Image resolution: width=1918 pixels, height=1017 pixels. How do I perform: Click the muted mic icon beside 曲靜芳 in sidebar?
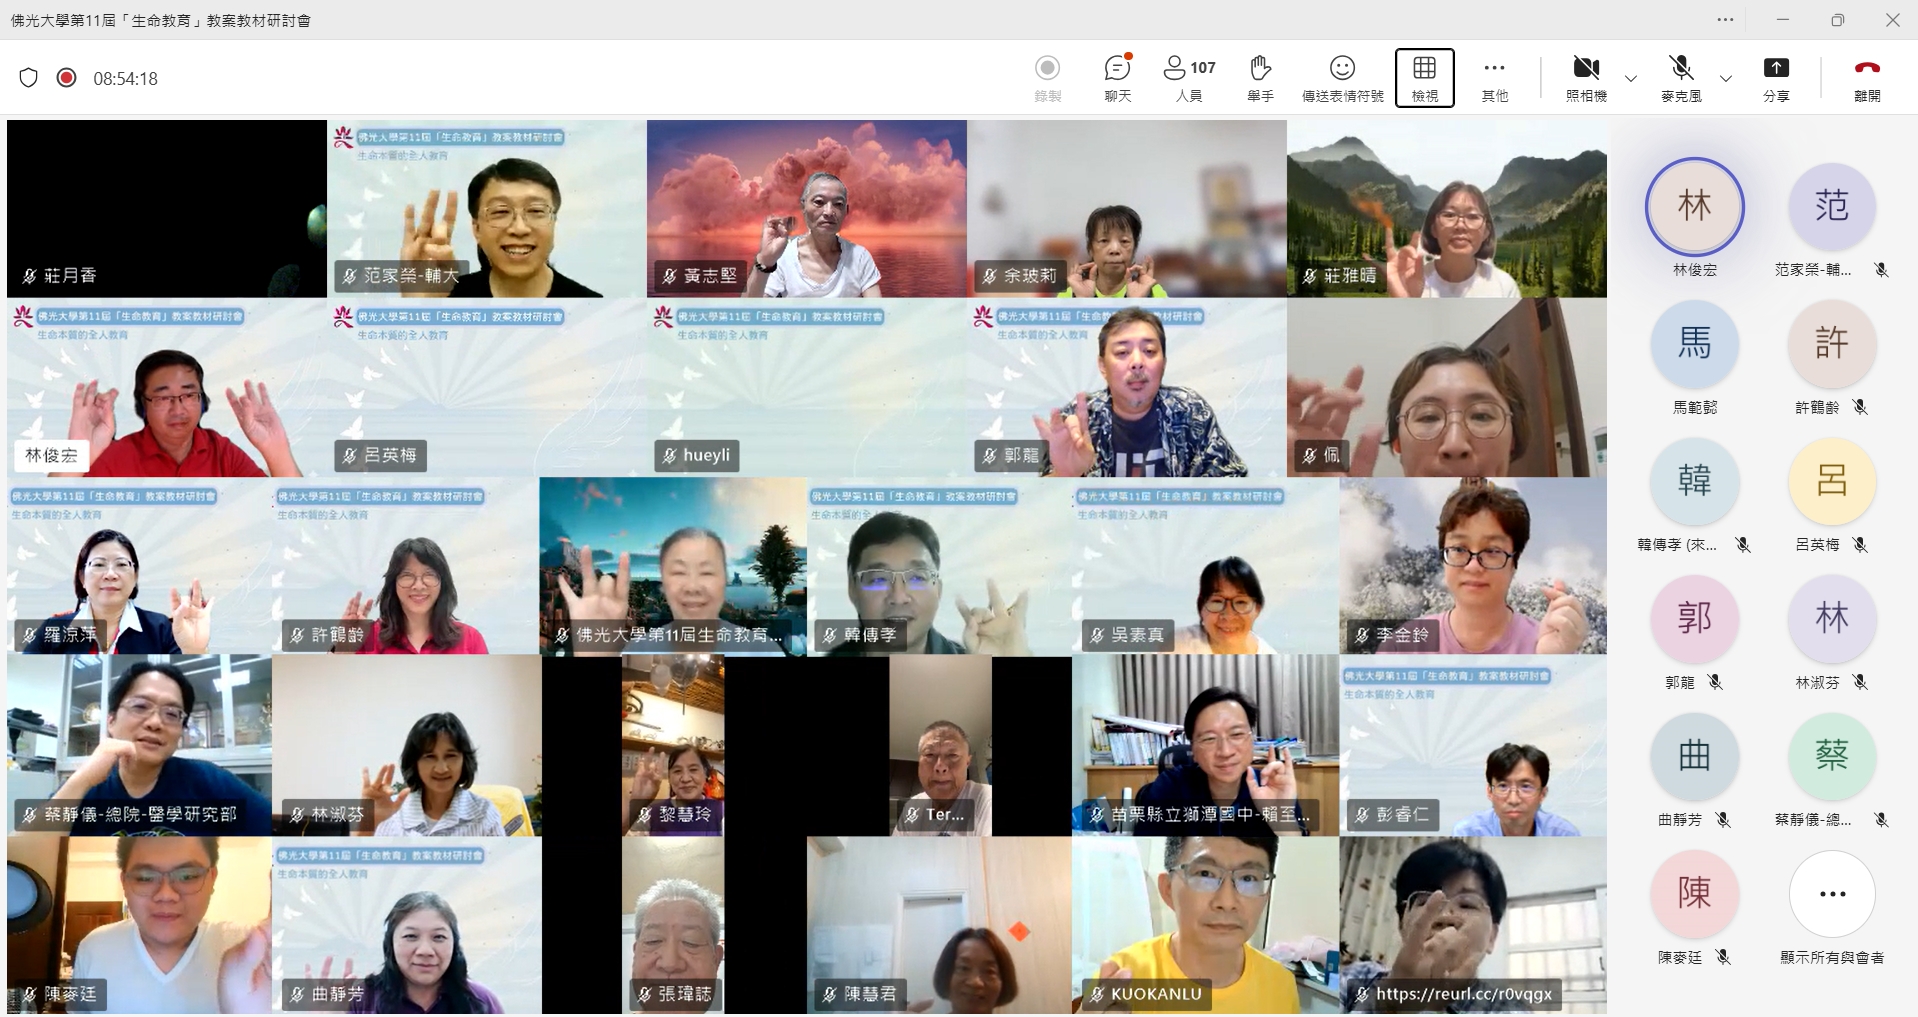point(1722,820)
